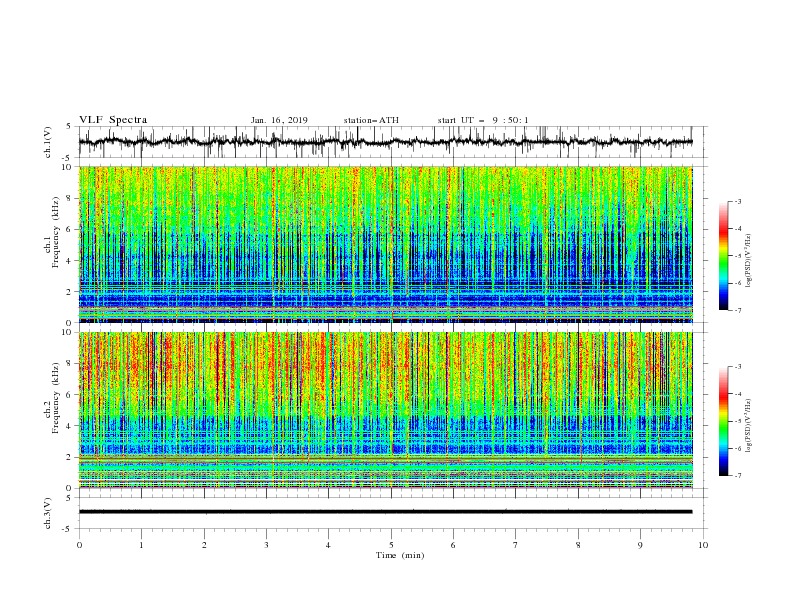Click the "-4" tick of ch.2 colorbar

tap(738, 394)
